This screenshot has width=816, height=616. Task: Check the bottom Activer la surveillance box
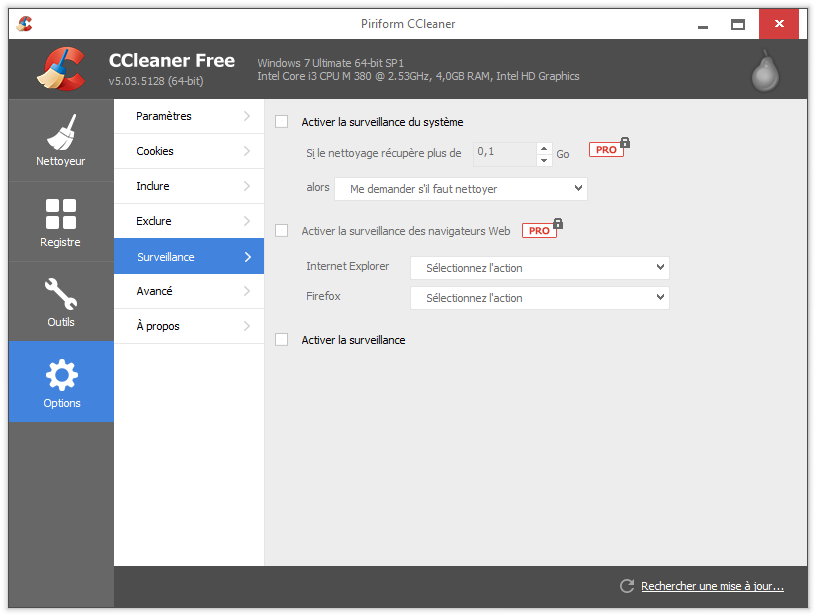(x=281, y=340)
